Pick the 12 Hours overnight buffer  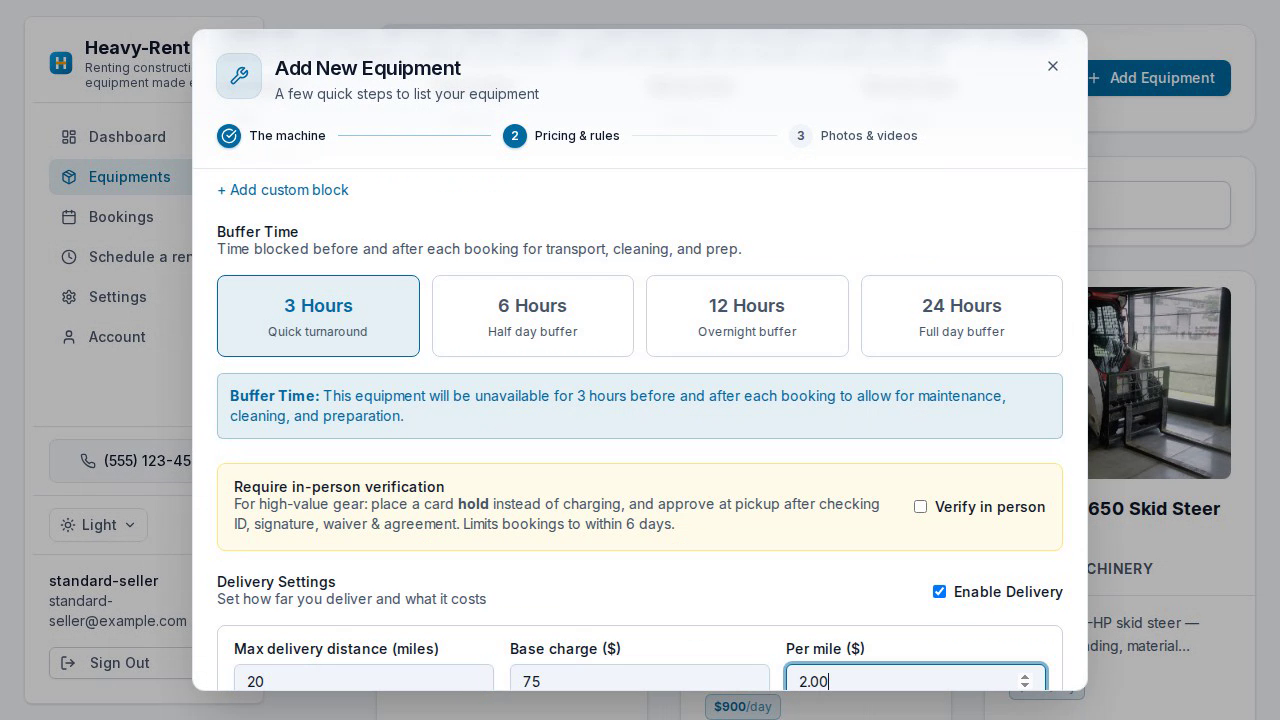pos(747,316)
